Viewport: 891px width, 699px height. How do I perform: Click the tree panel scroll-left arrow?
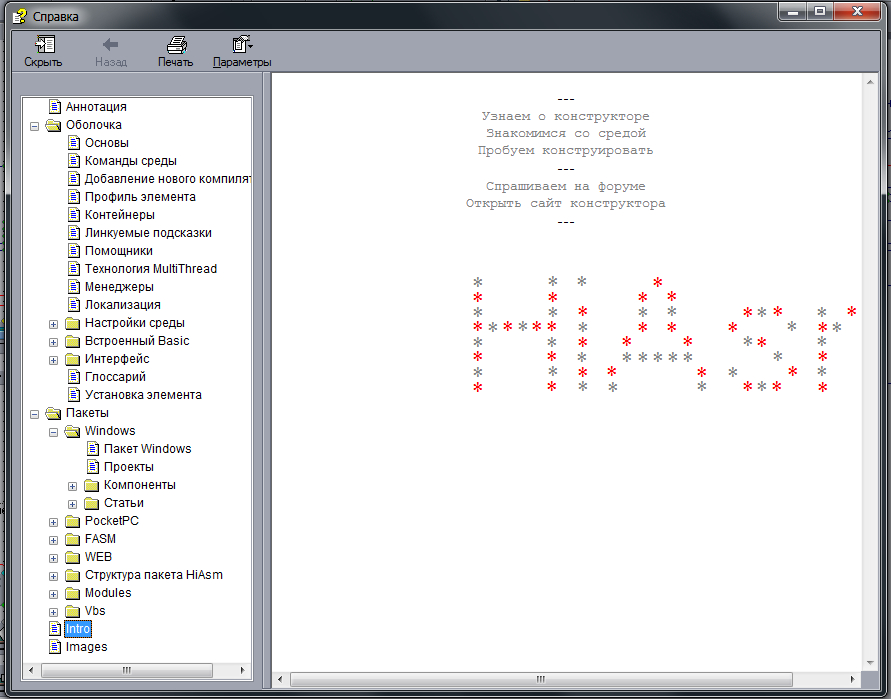click(31, 671)
